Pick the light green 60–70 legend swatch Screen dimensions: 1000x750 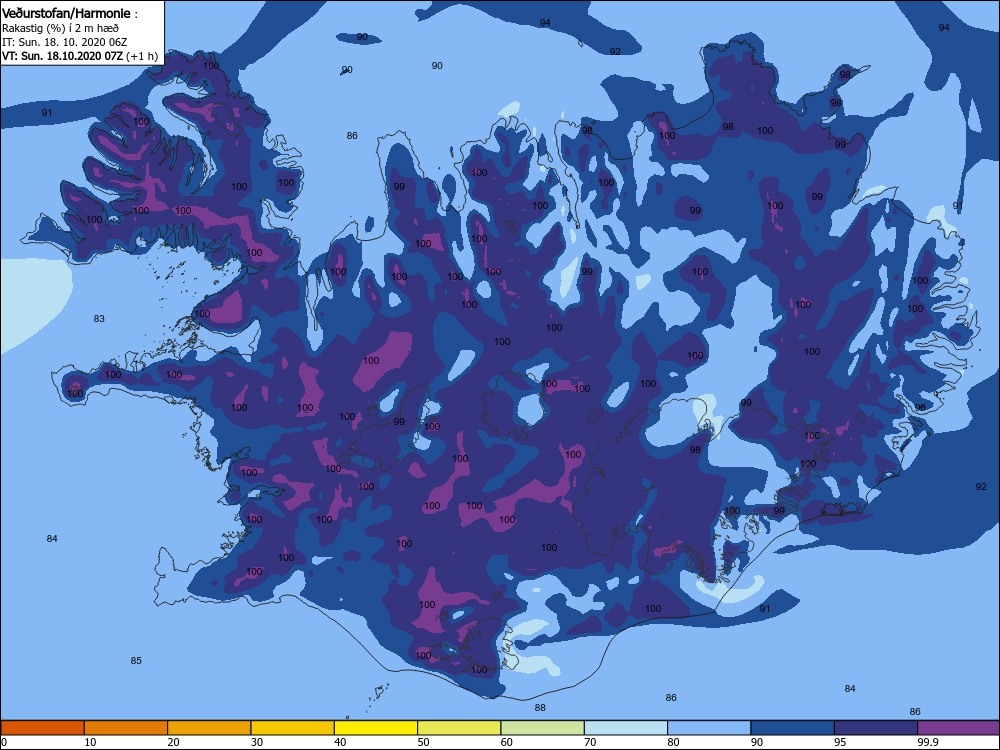point(543,728)
